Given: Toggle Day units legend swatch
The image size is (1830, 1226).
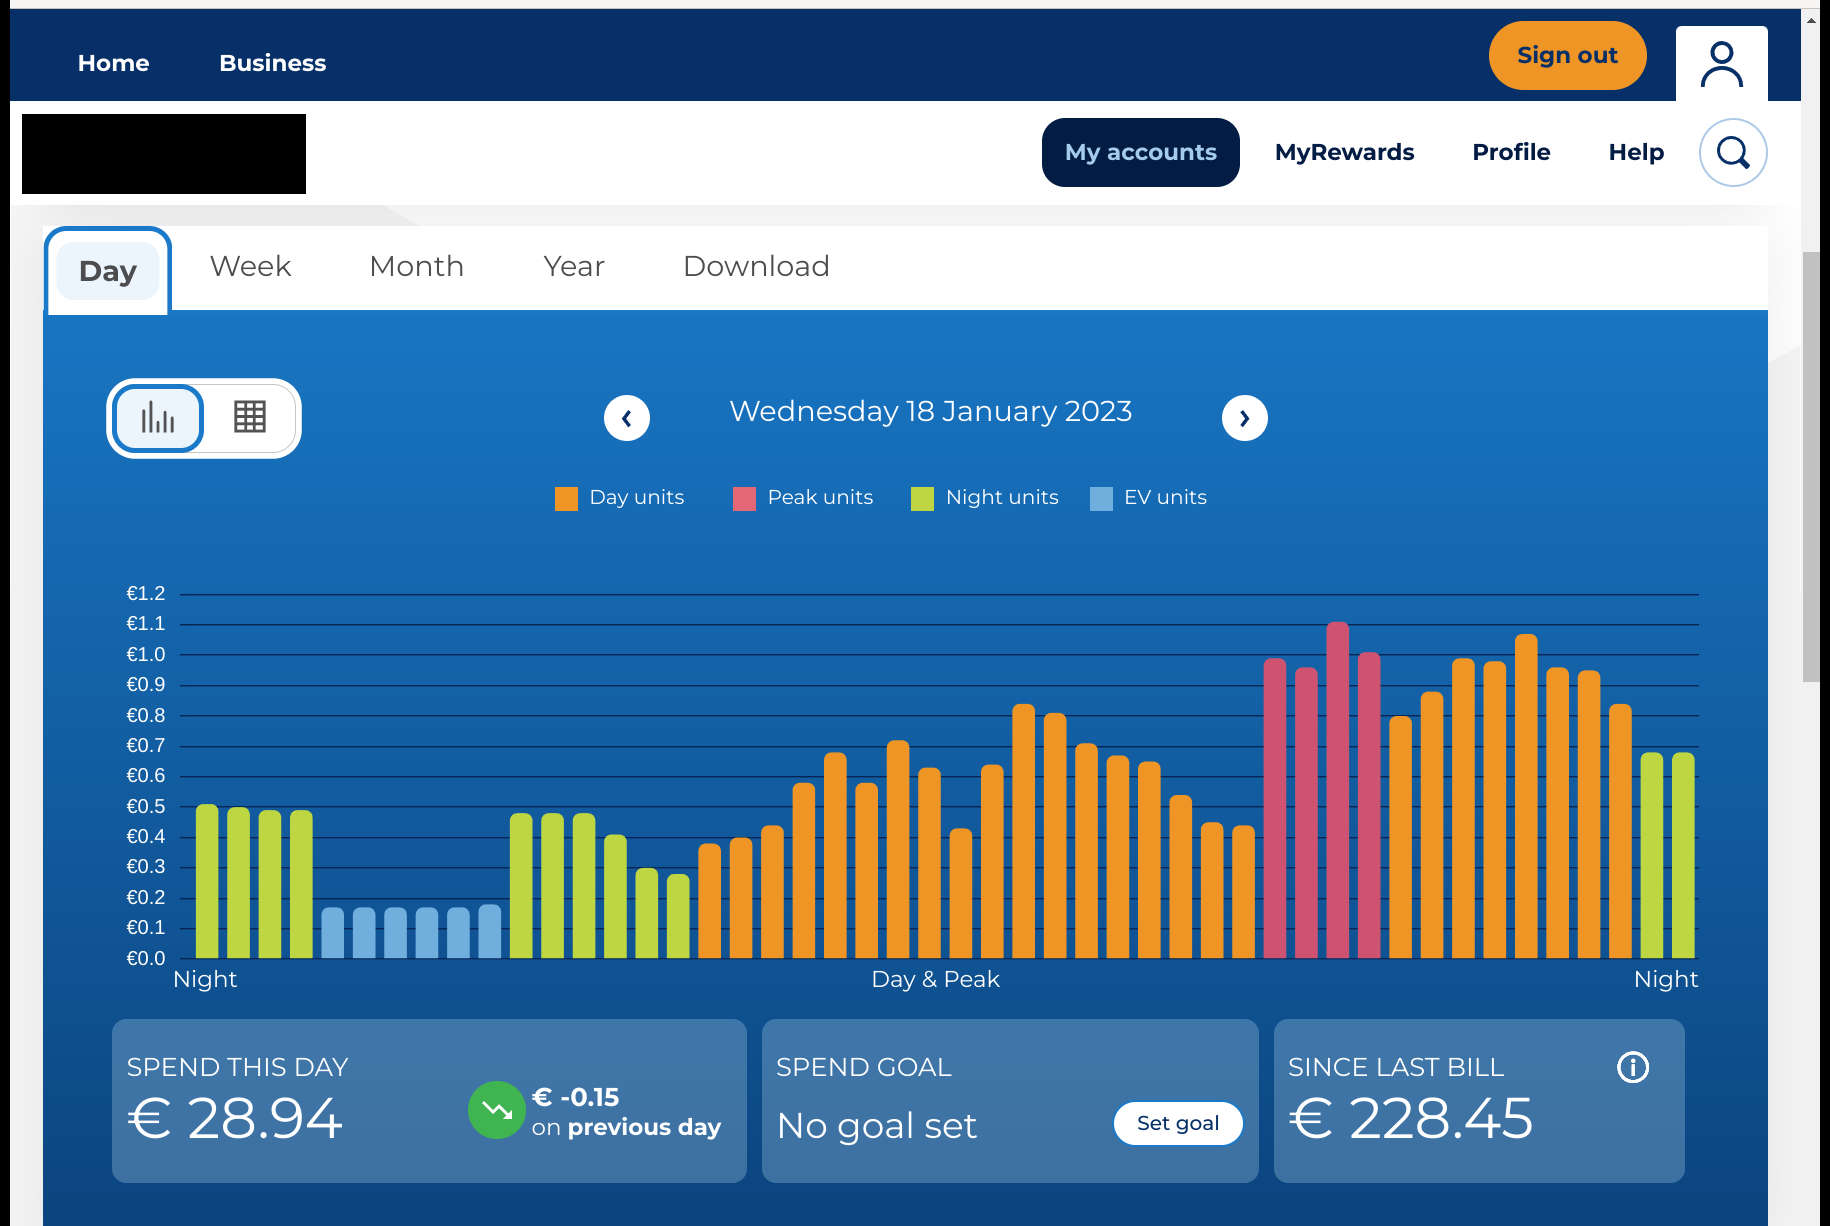Looking at the screenshot, I should 566,498.
